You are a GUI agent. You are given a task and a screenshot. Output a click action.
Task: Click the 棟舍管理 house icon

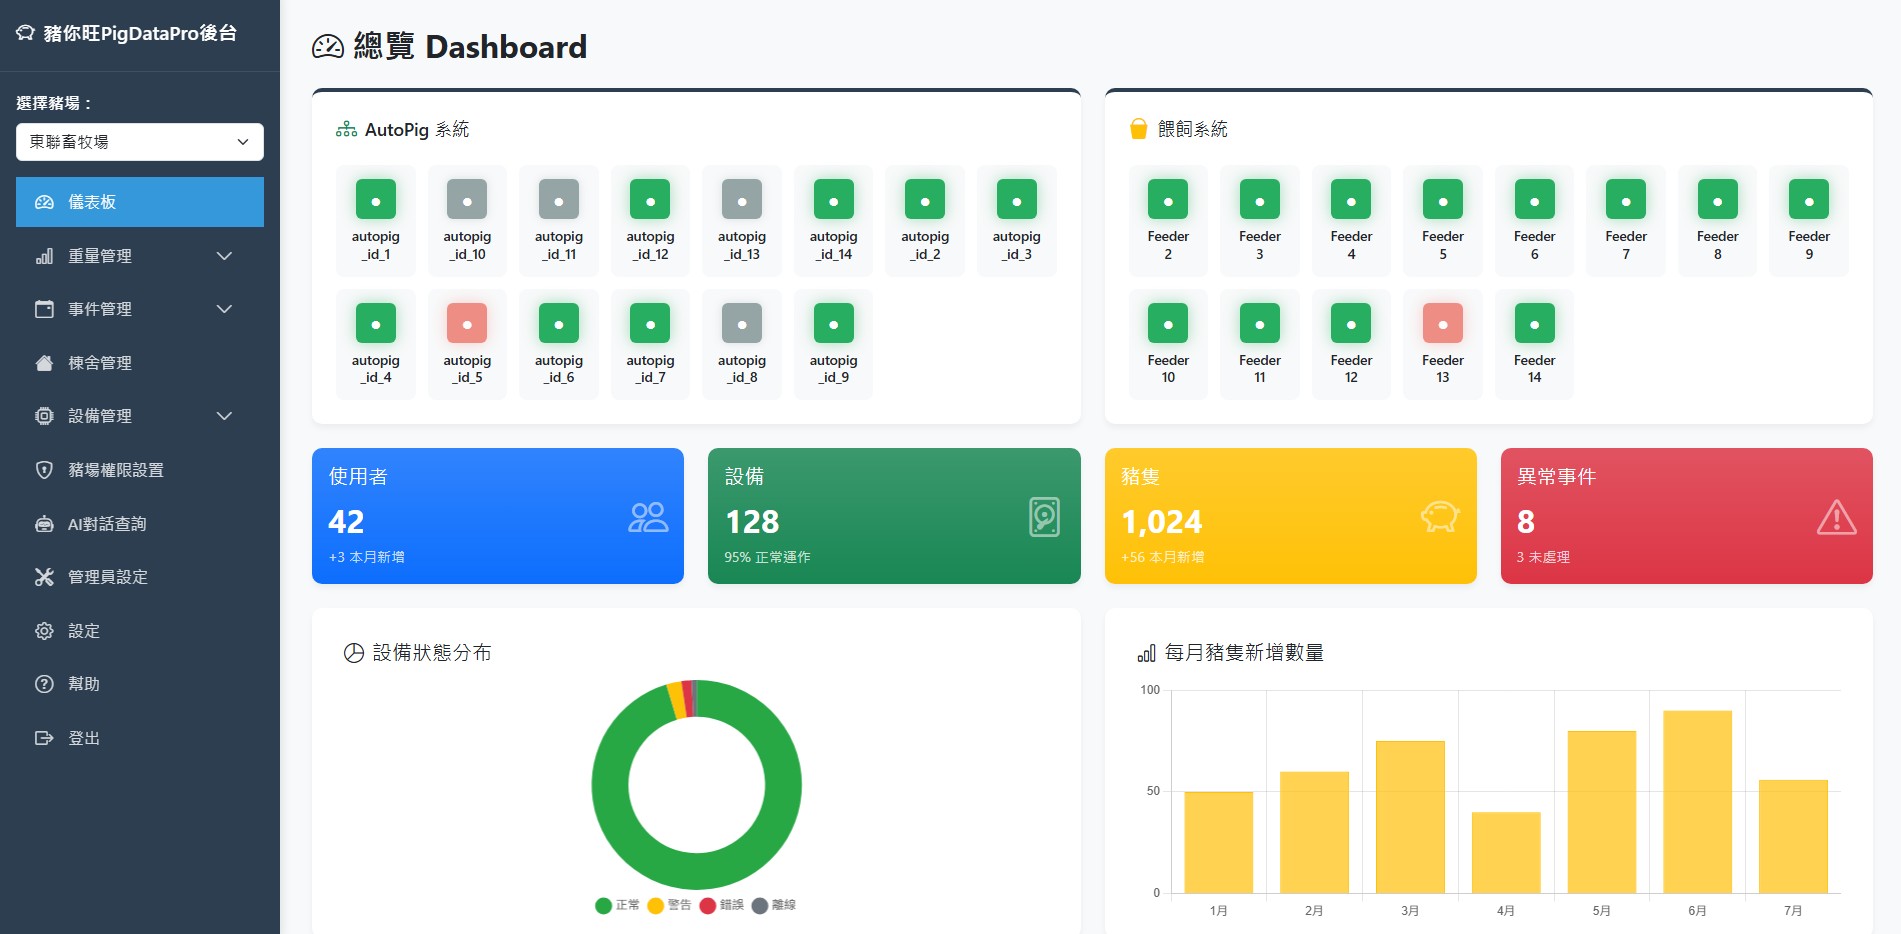pyautogui.click(x=44, y=363)
